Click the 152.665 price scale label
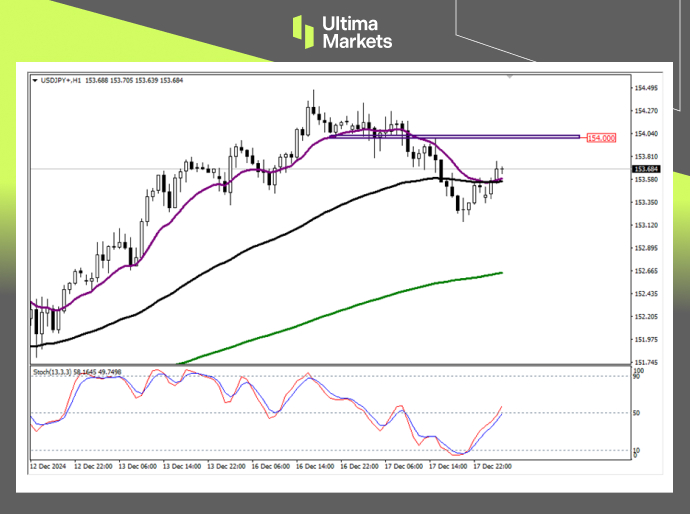The height and width of the screenshot is (514, 690). (646, 271)
